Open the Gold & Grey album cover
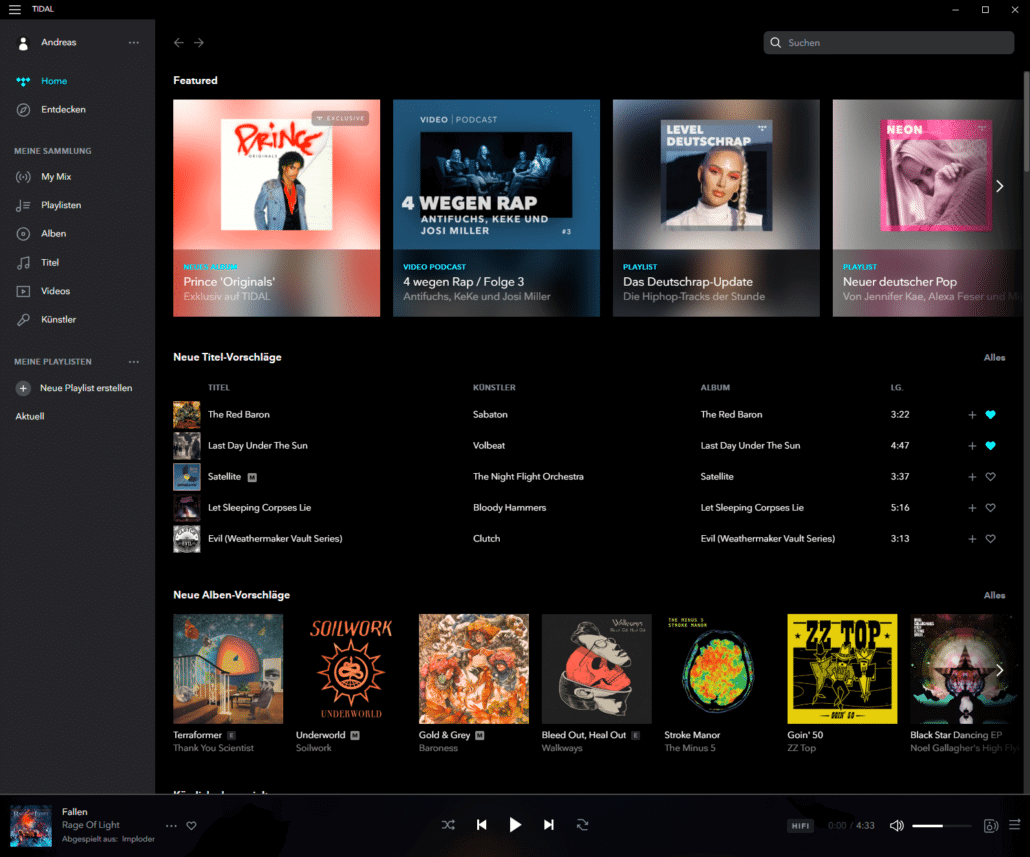 click(x=474, y=669)
